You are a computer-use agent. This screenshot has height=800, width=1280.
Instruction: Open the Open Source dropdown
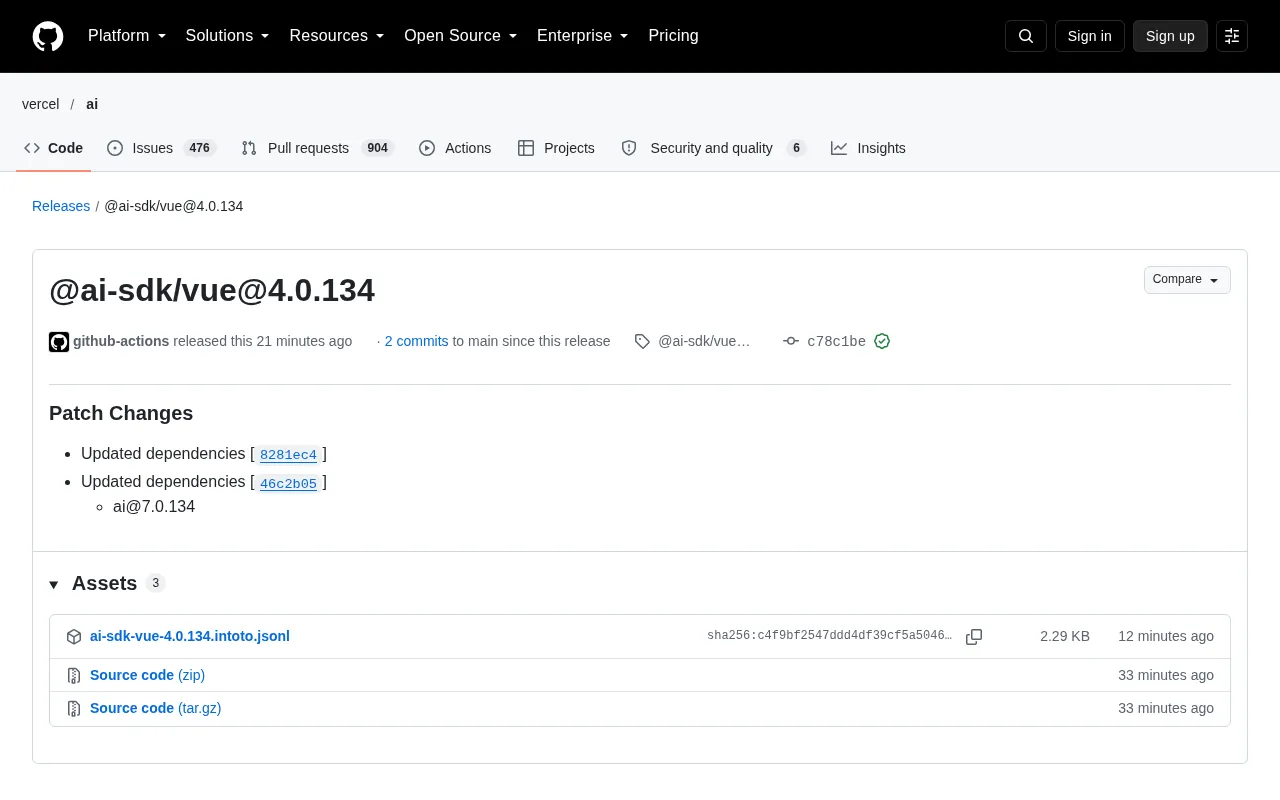pos(461,36)
